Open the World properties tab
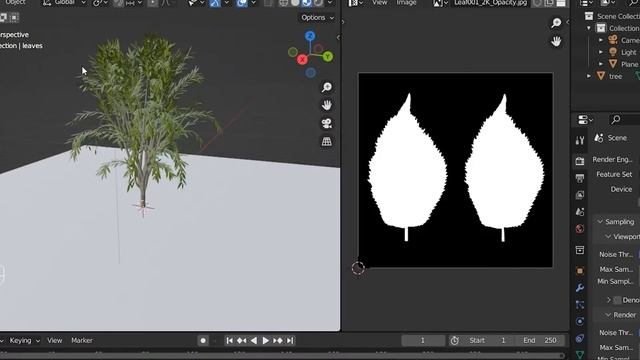Screen dimensions: 640x360 click(x=580, y=229)
